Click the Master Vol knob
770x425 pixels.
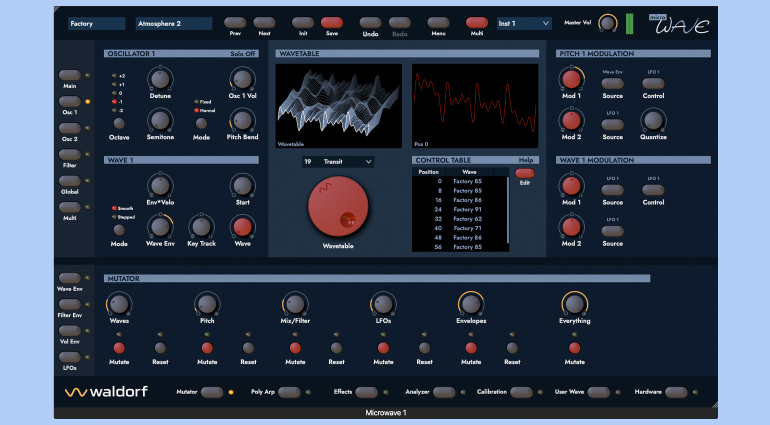(x=608, y=23)
